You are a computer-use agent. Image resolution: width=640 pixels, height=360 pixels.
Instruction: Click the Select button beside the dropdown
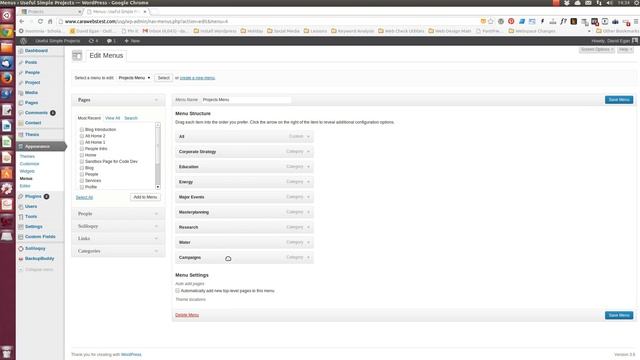164,78
